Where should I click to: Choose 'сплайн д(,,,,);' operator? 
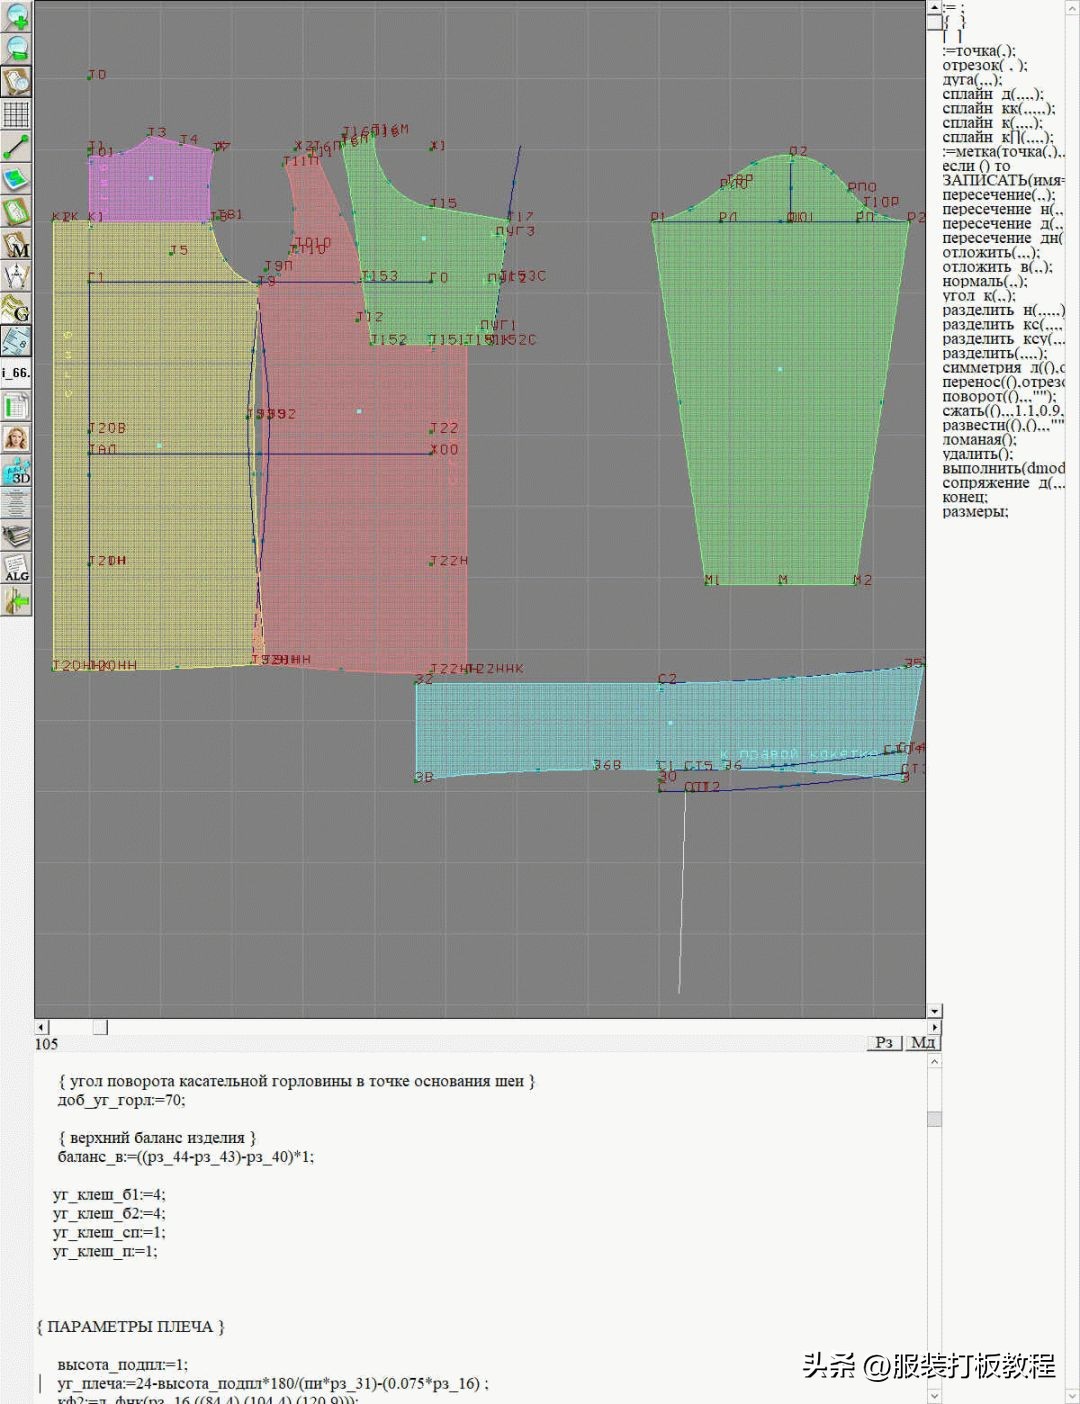993,94
